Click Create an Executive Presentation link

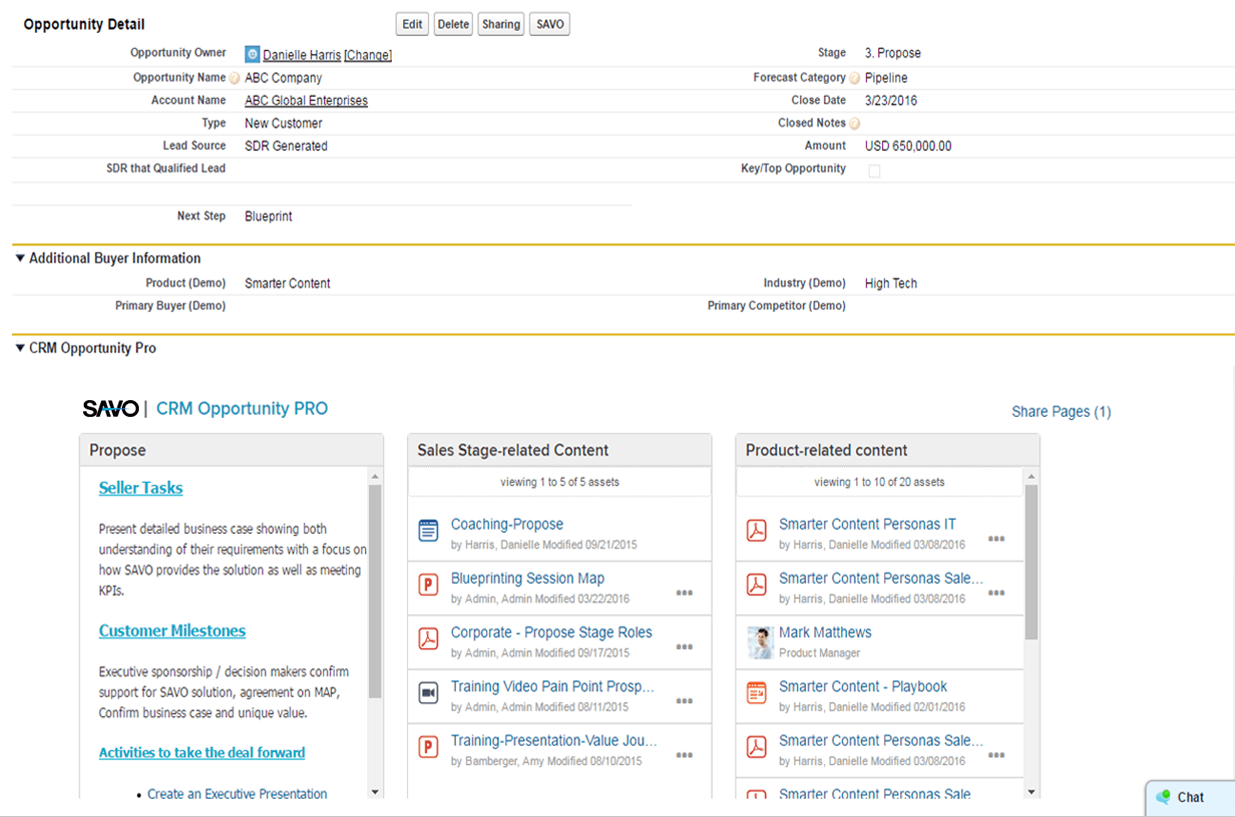[x=237, y=794]
